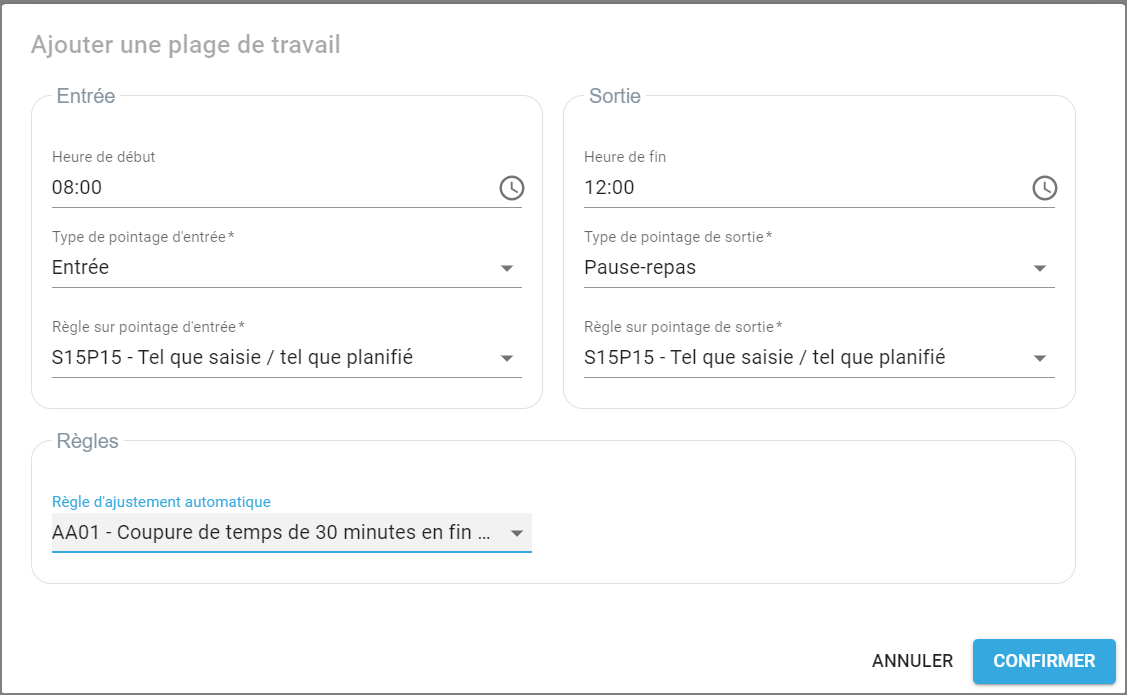Click the Ajouter une plage de travail title
Viewport: 1127px width, 695px height.
[x=186, y=45]
